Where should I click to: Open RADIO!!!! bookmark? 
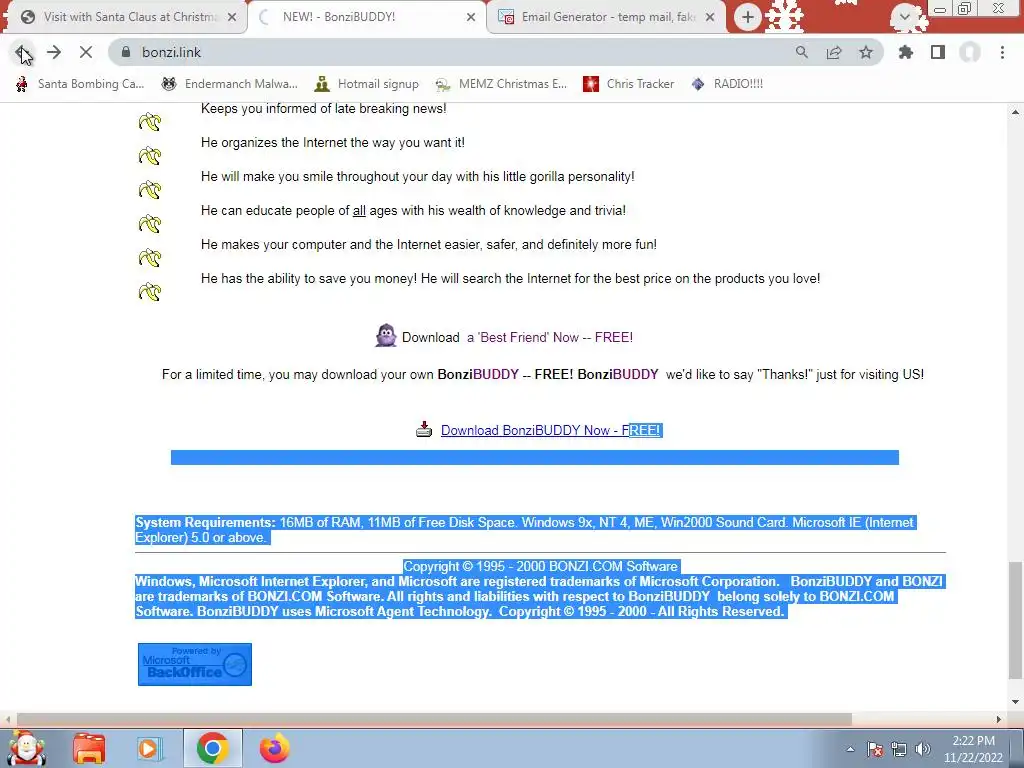coord(727,84)
